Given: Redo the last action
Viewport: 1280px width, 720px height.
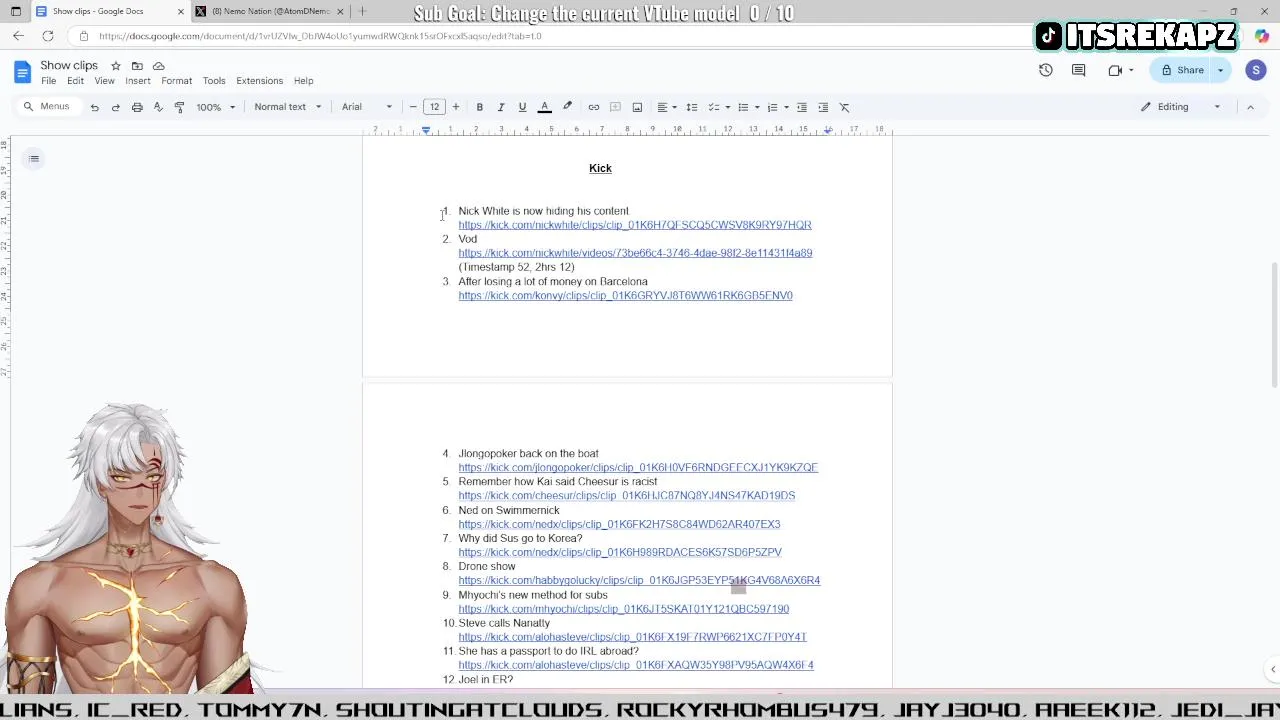Looking at the screenshot, I should pos(115,107).
